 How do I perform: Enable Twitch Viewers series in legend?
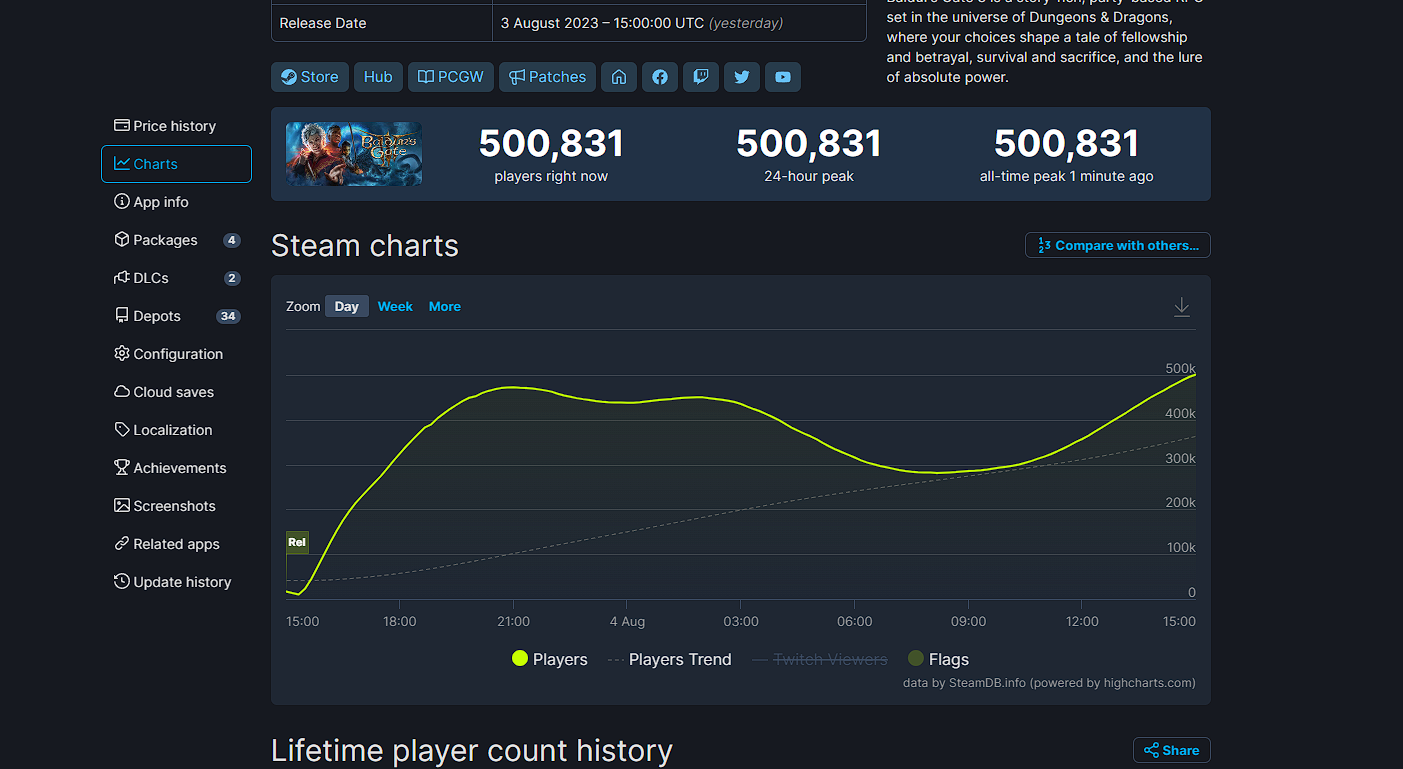pos(819,659)
